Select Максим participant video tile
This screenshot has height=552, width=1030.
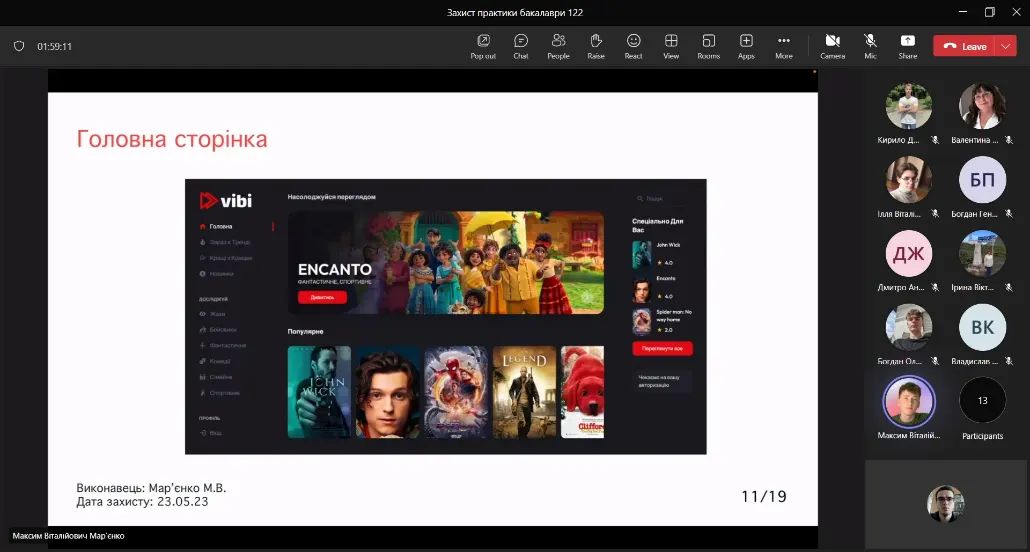pos(908,401)
